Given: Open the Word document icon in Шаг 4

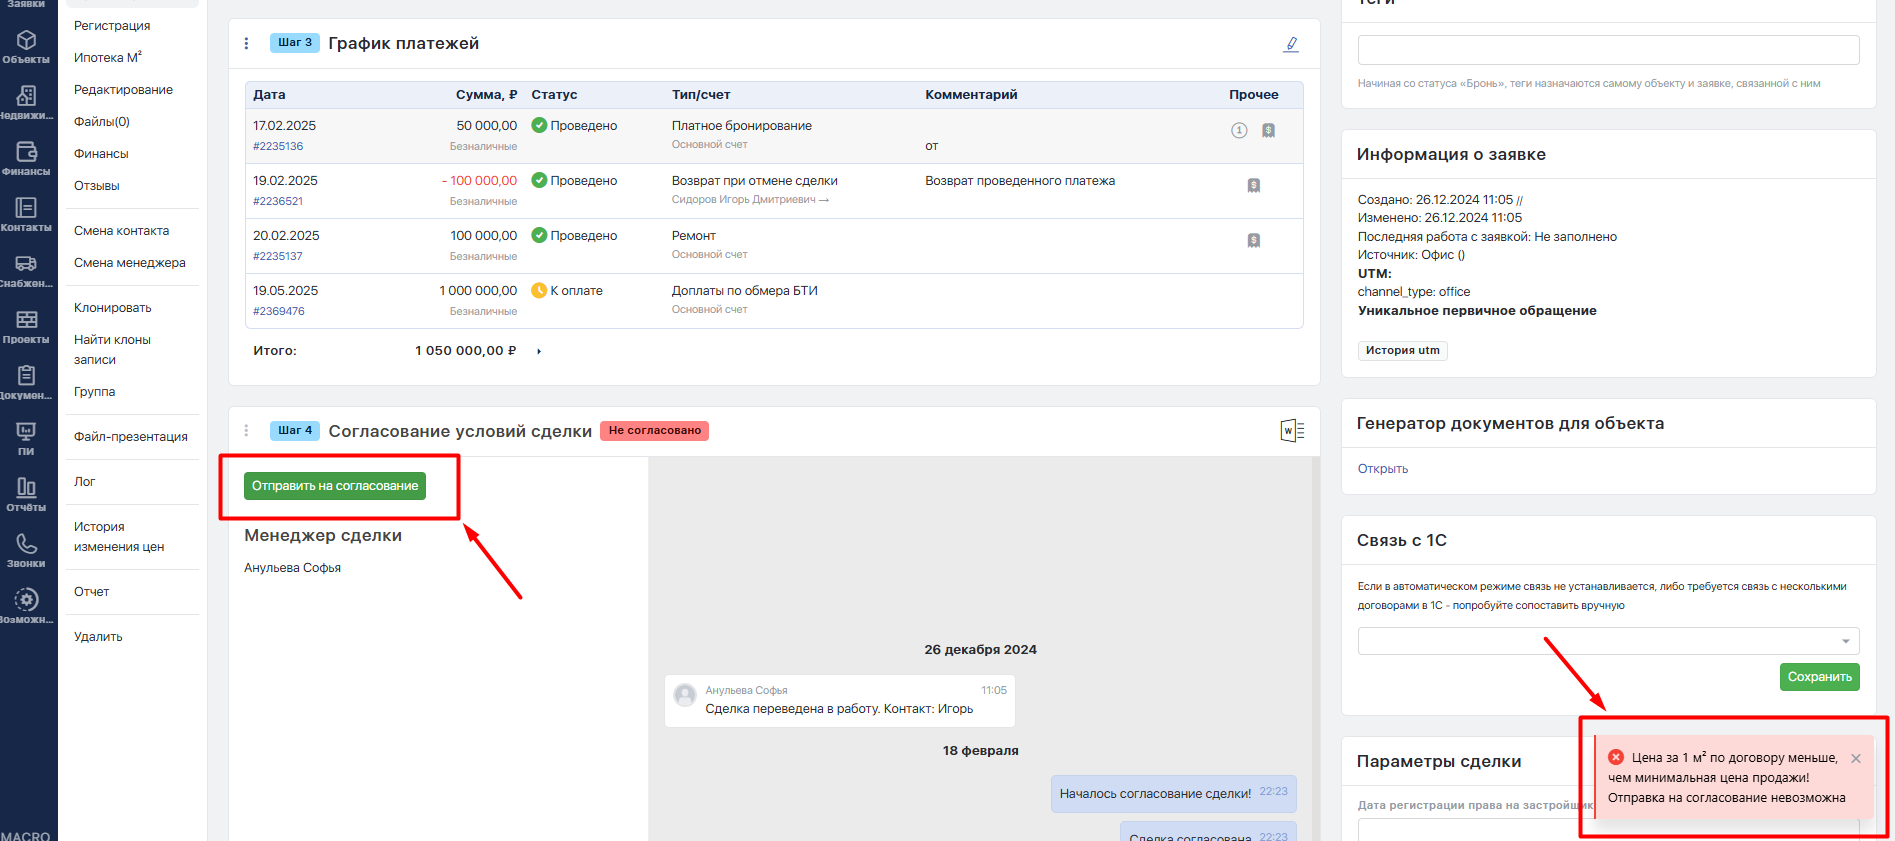Looking at the screenshot, I should point(1291,431).
